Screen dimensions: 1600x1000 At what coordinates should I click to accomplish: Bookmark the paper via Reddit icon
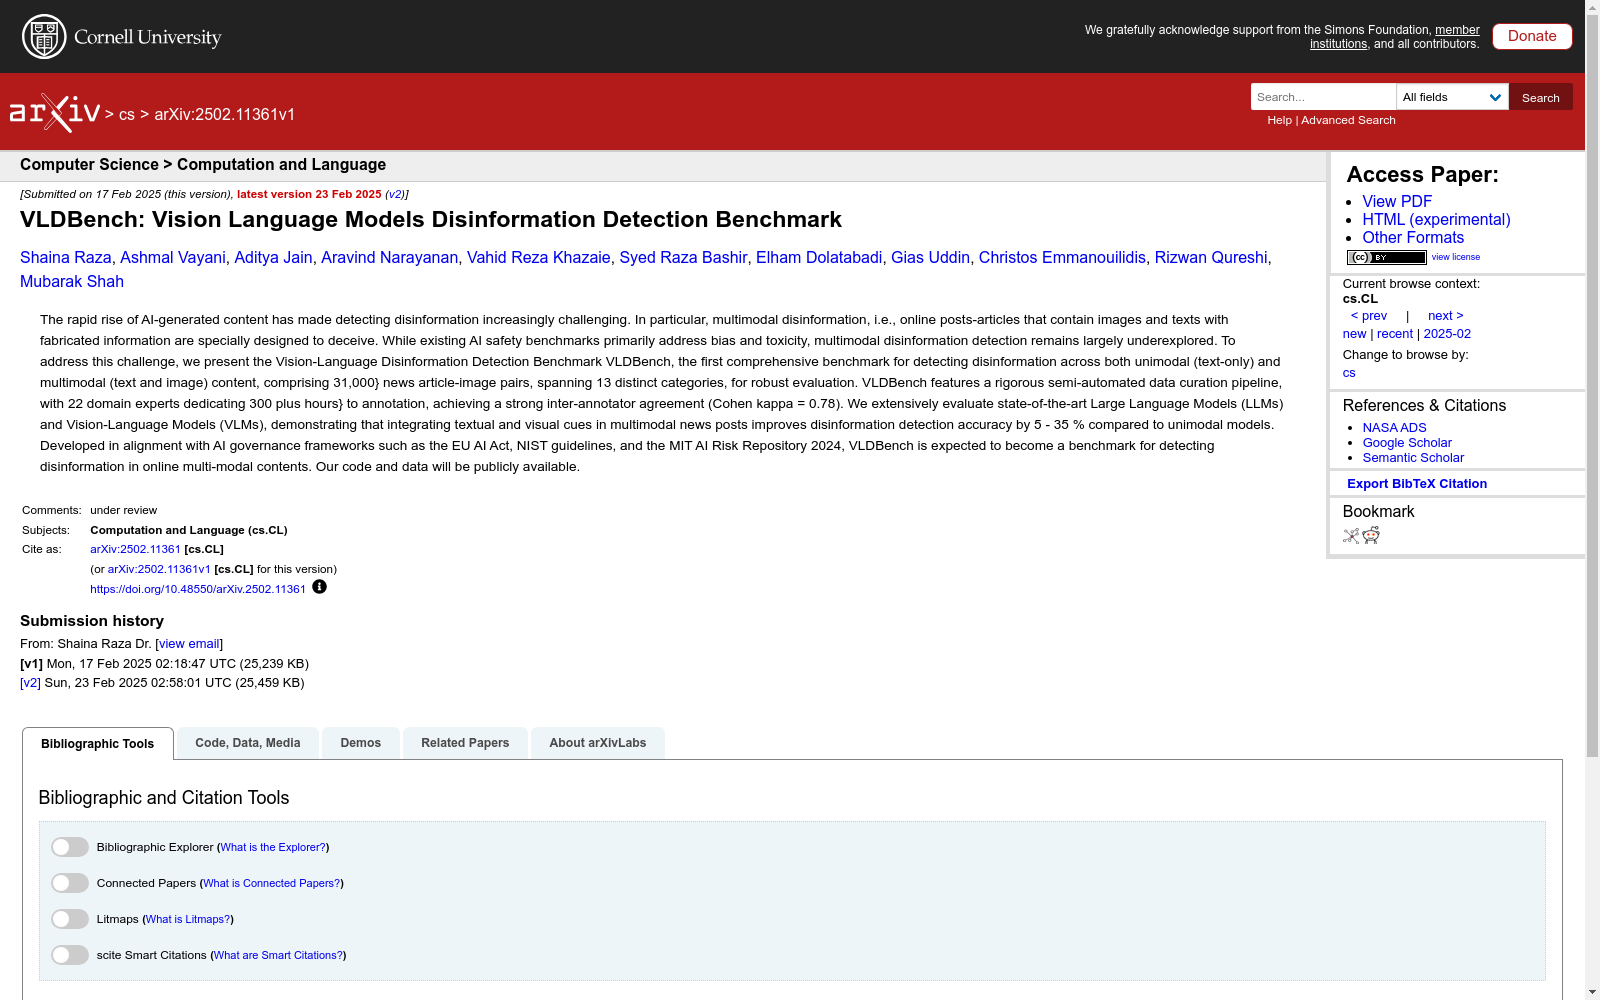coord(1371,536)
